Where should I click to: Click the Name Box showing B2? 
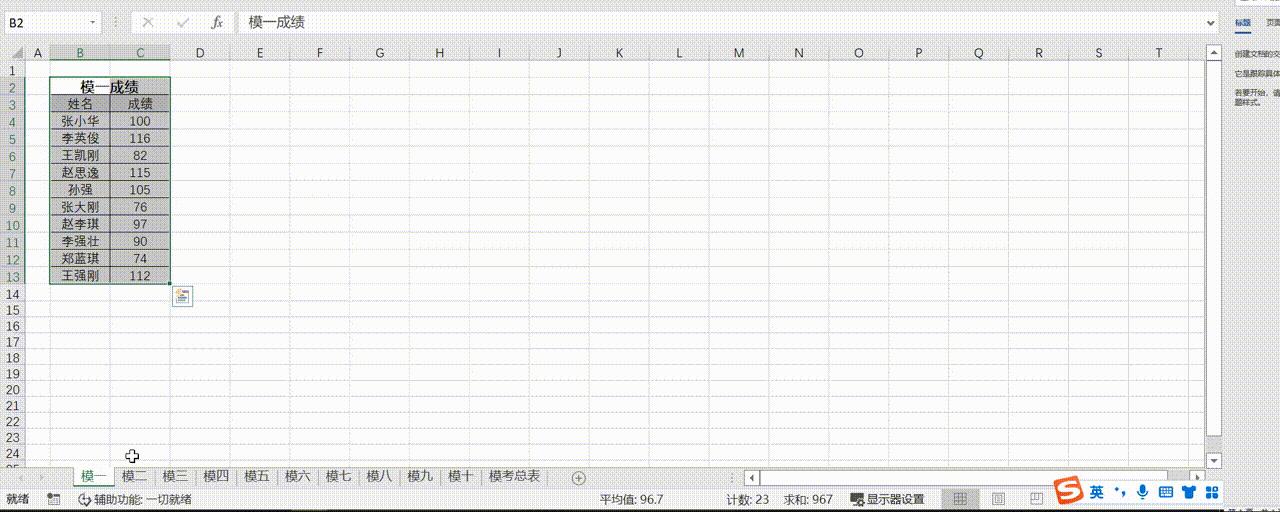pyautogui.click(x=45, y=21)
